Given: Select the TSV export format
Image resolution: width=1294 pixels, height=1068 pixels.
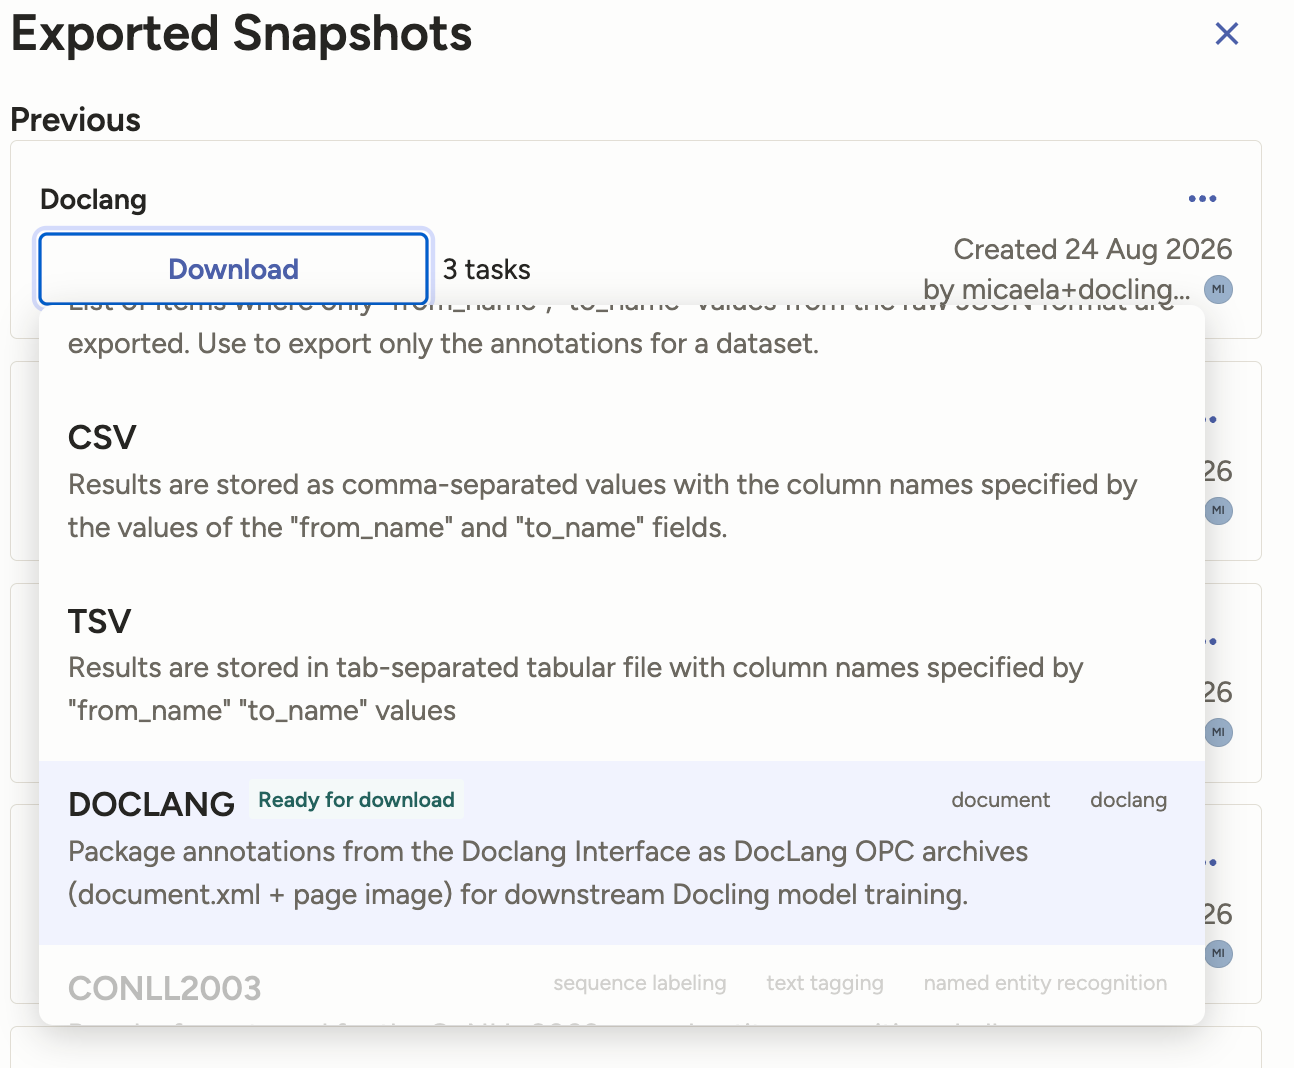Looking at the screenshot, I should point(621,665).
